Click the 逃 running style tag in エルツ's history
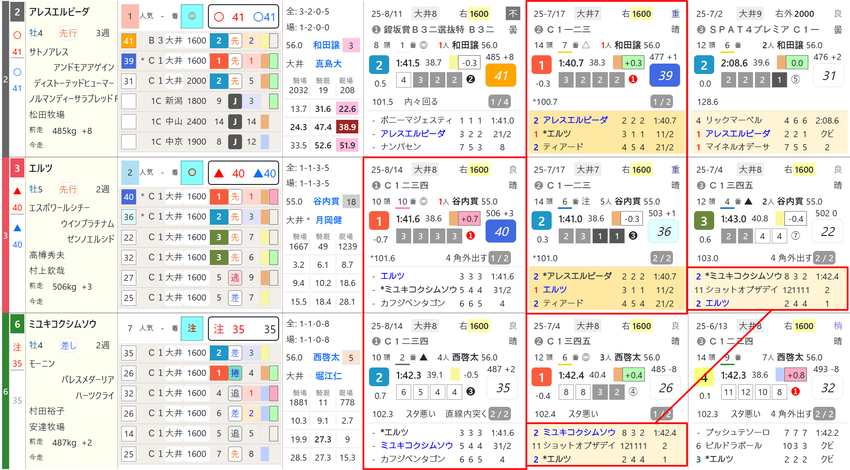This screenshot has width=850, height=470. coord(235,278)
